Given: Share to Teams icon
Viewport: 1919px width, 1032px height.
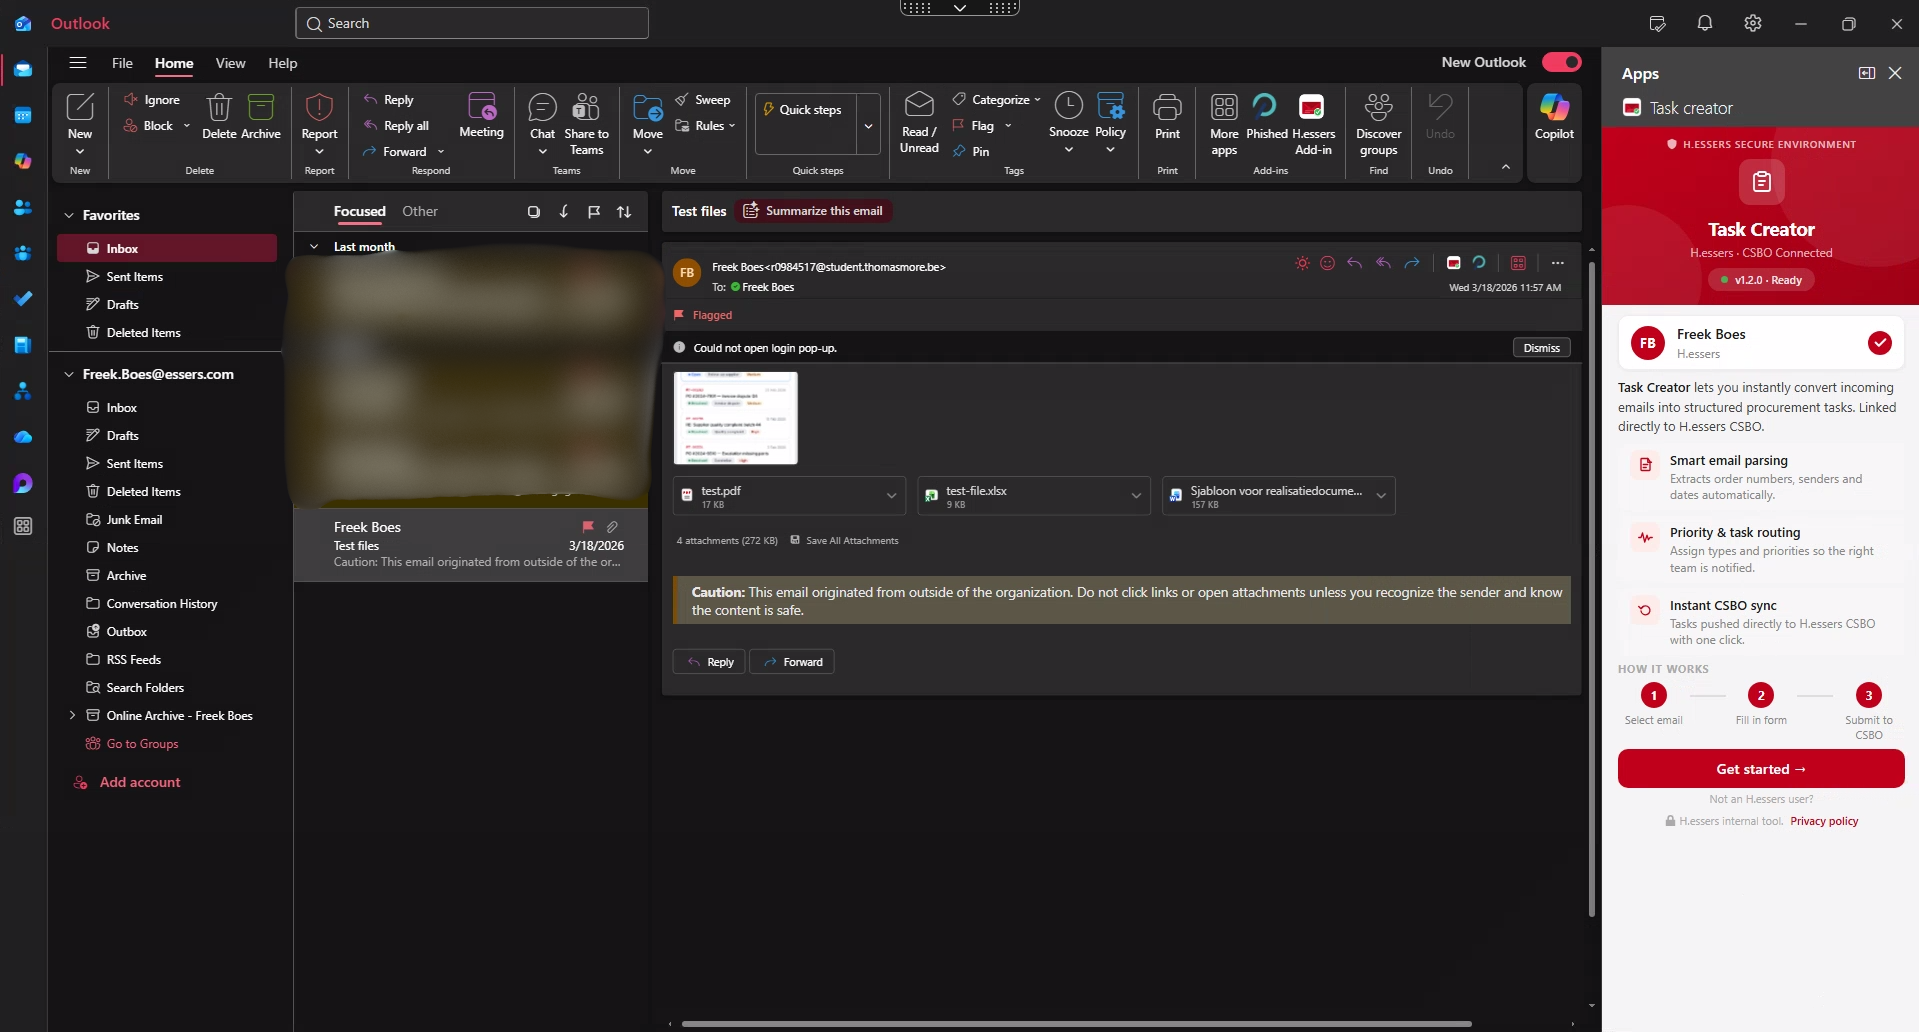Looking at the screenshot, I should [586, 107].
